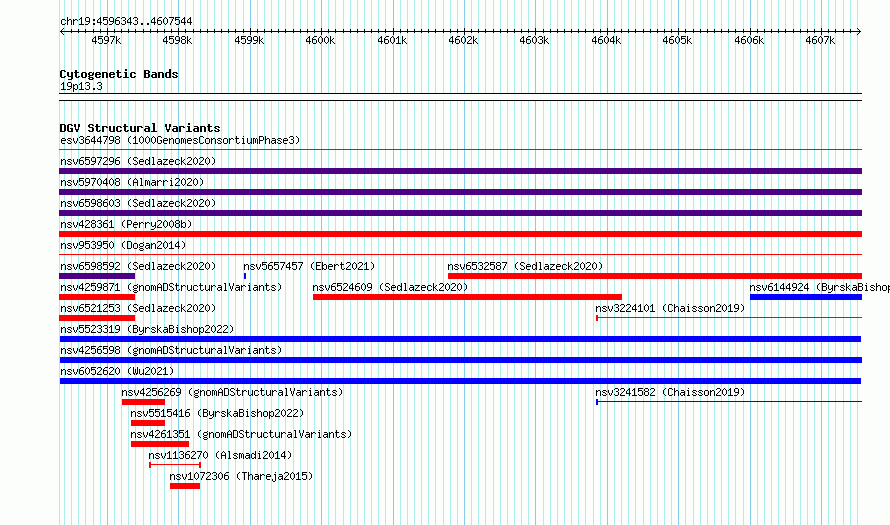
Task: Select the purple nsv6597296 variant bar
Action: point(460,171)
